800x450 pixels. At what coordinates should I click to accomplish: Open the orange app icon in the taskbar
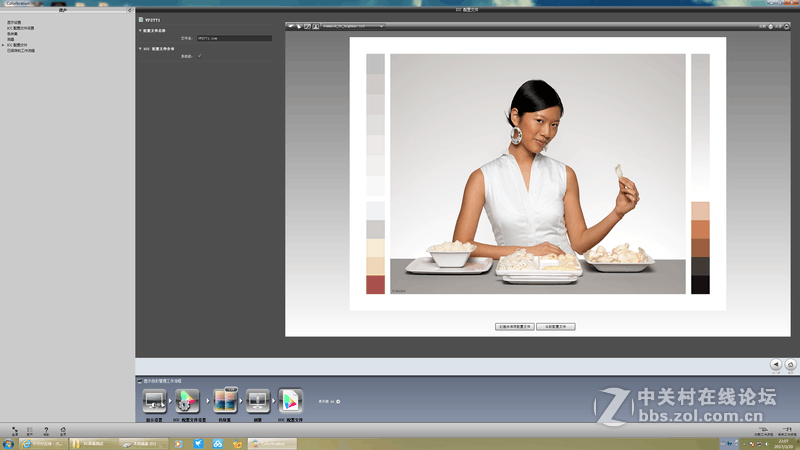[238, 444]
